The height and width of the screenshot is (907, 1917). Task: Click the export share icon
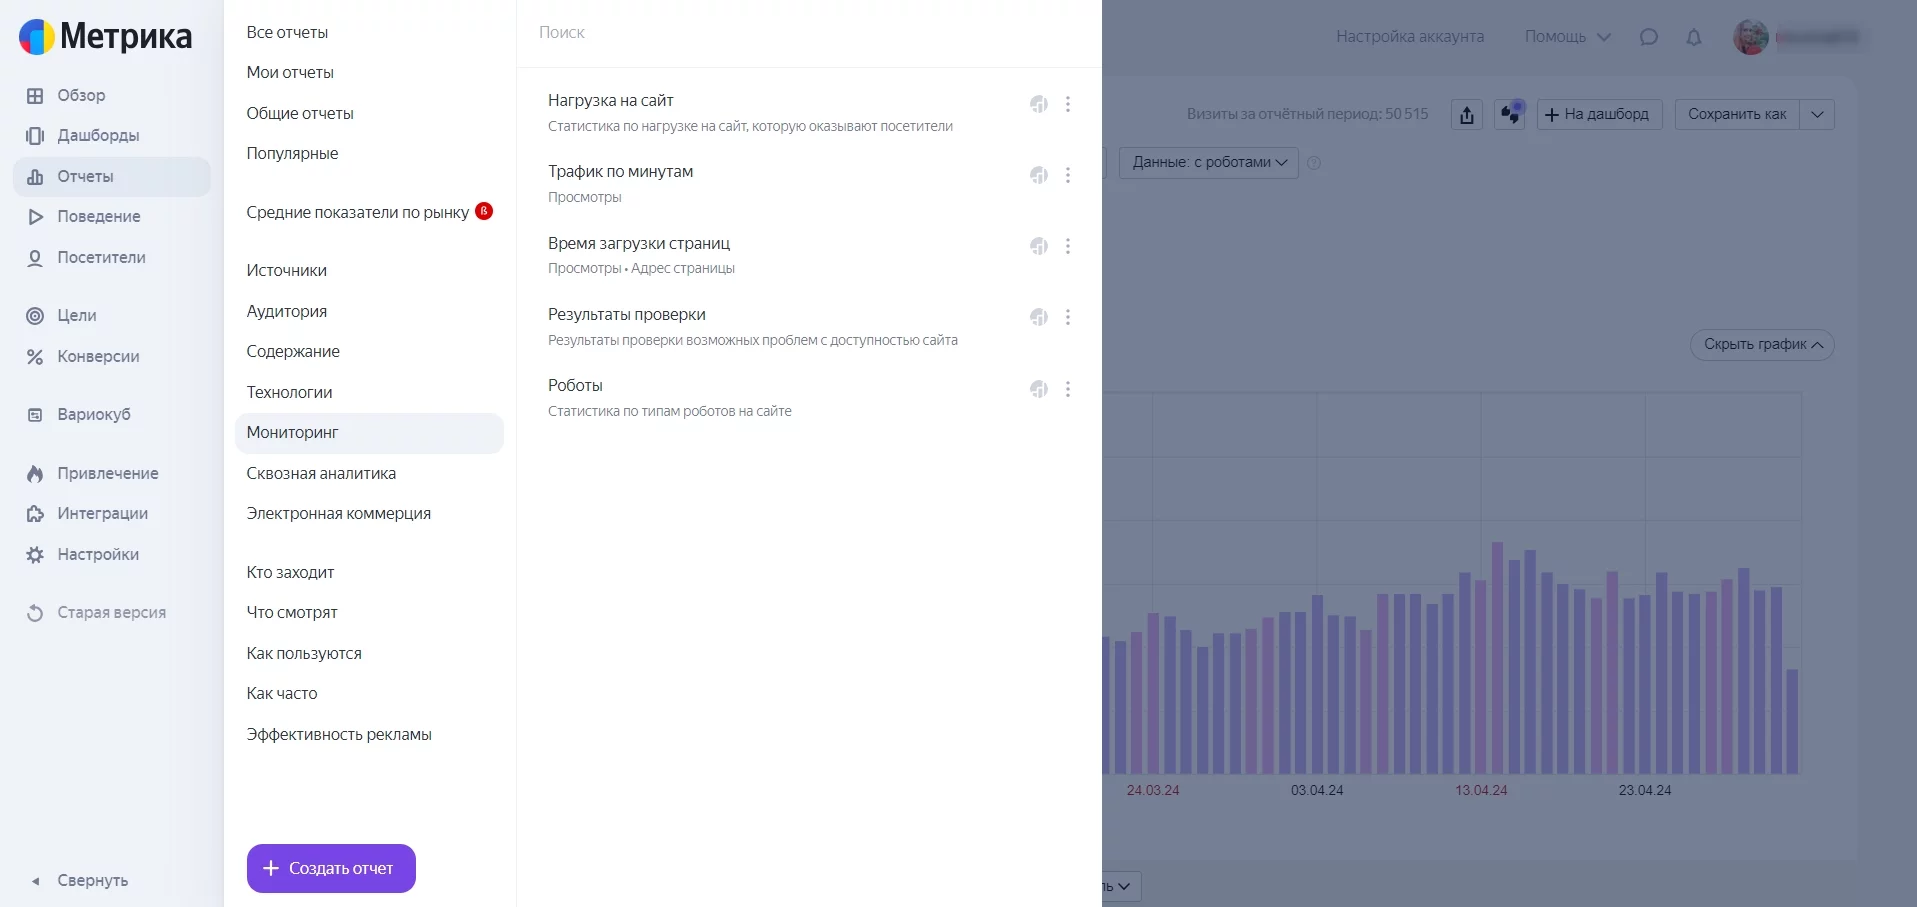tap(1466, 115)
